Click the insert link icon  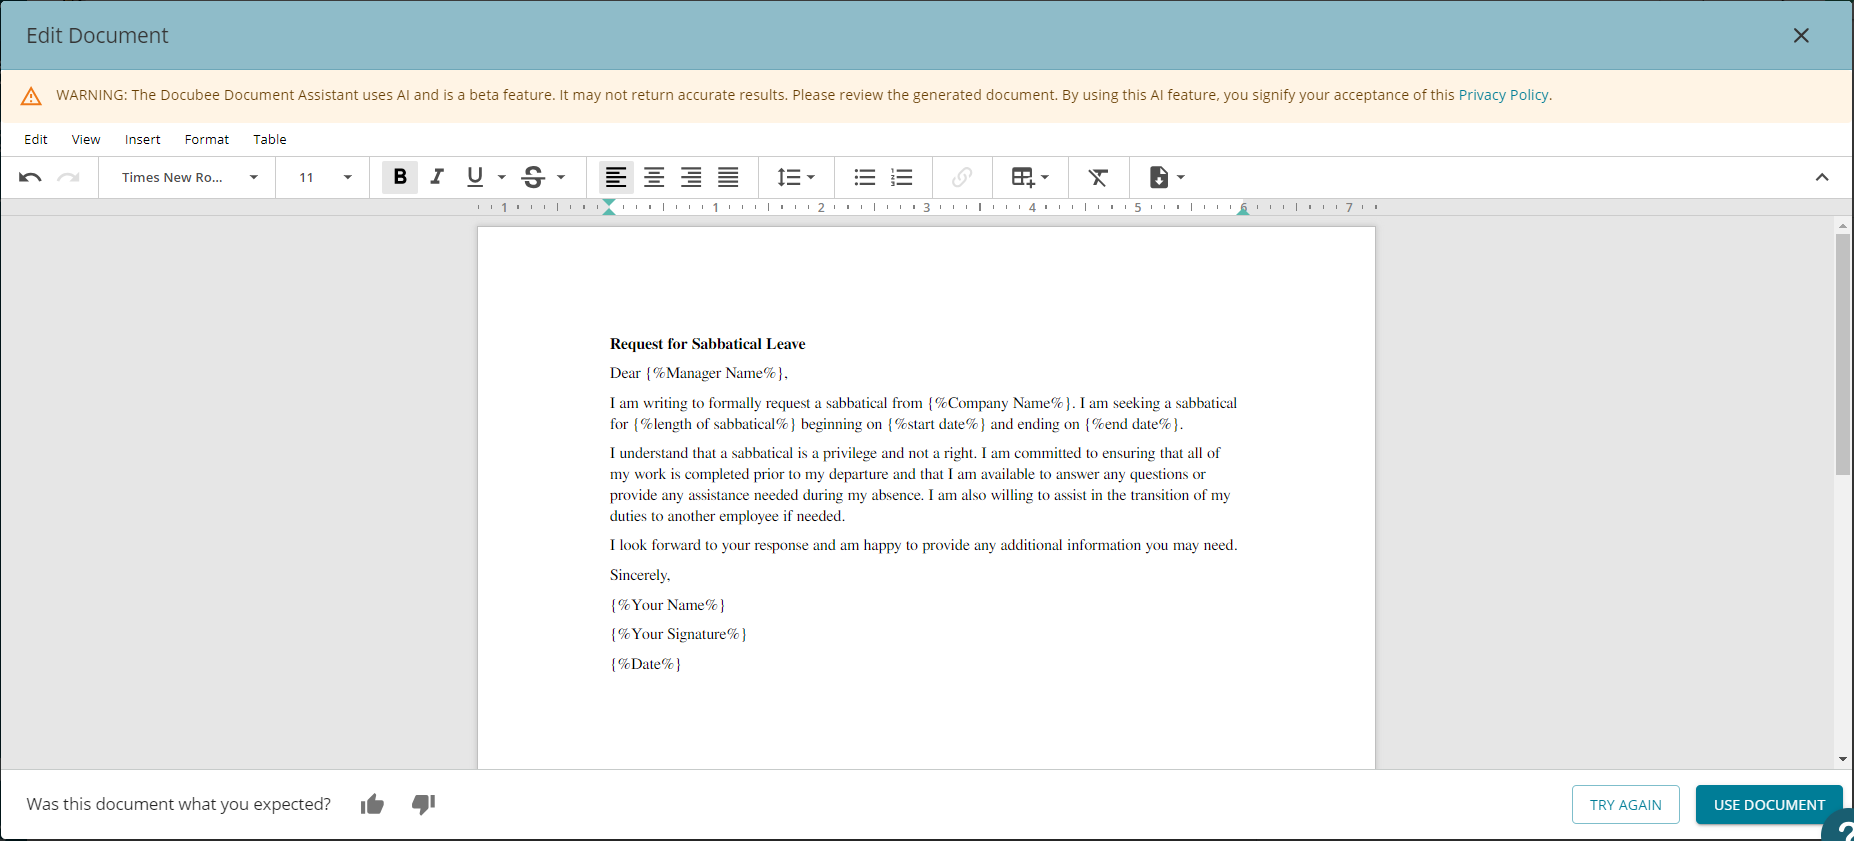tap(962, 177)
